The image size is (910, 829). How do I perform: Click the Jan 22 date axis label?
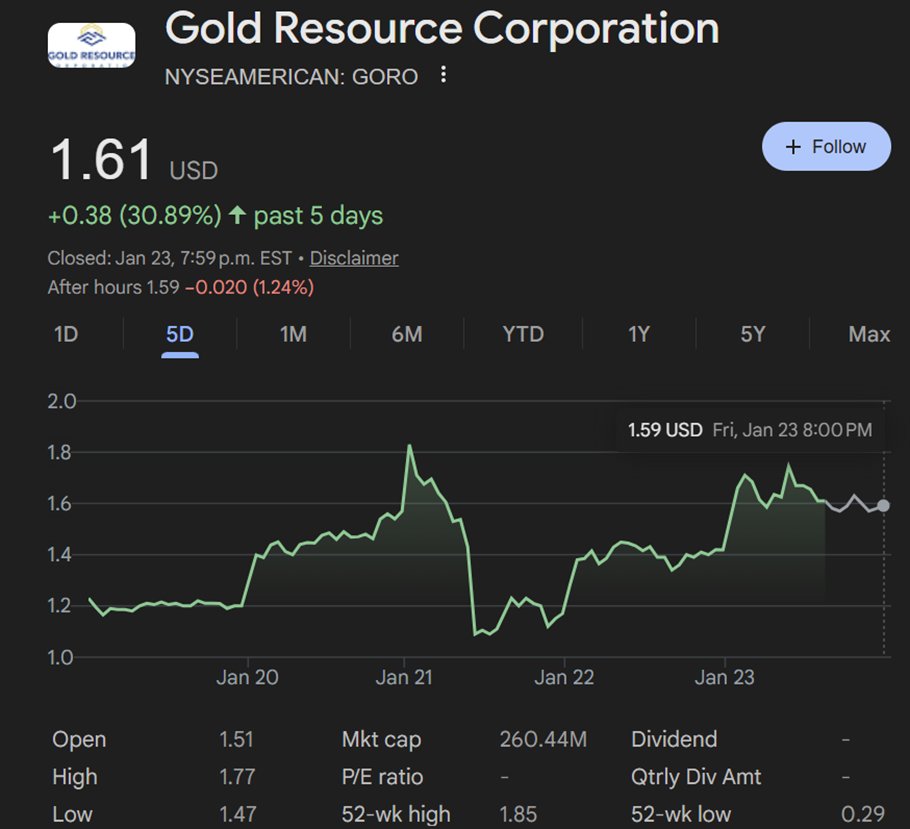coord(564,677)
